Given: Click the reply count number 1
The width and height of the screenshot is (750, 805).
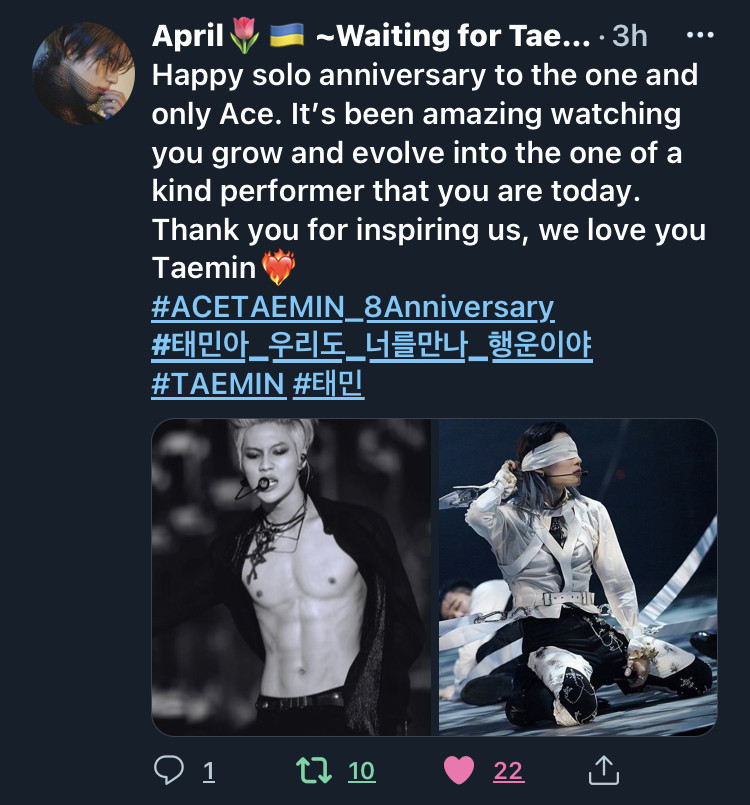Looking at the screenshot, I should [x=209, y=771].
